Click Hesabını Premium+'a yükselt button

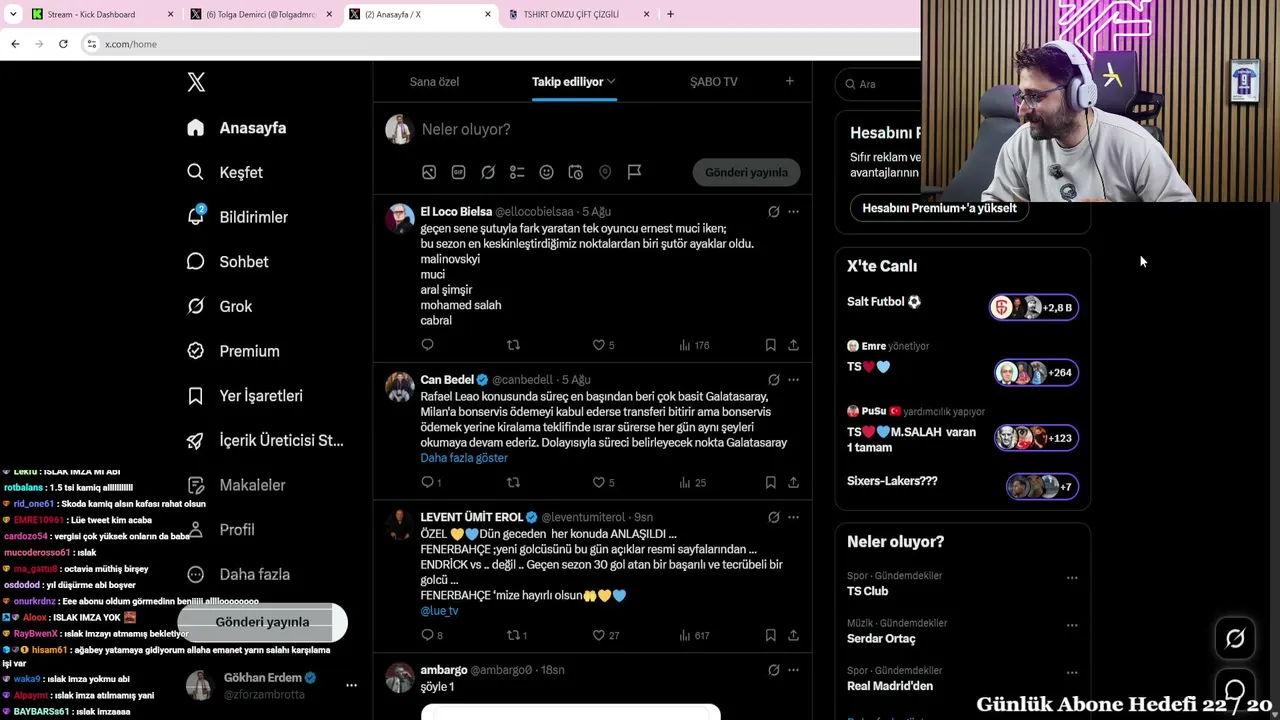click(x=939, y=208)
